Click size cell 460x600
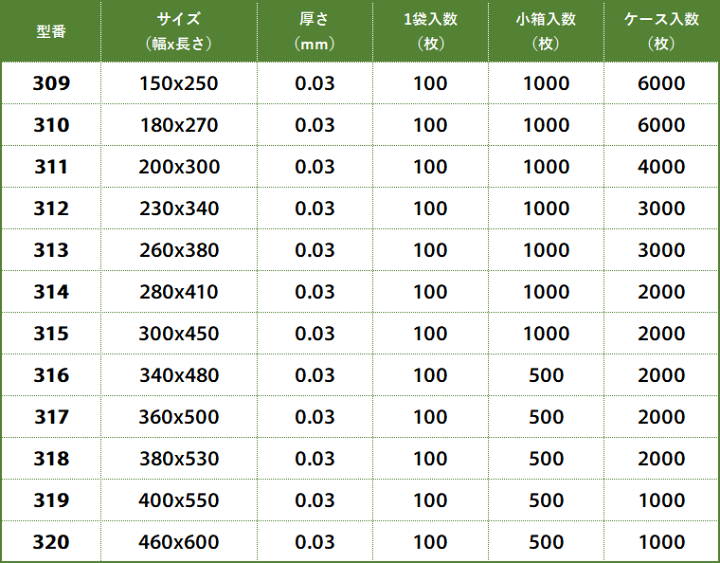 pyautogui.click(x=179, y=542)
